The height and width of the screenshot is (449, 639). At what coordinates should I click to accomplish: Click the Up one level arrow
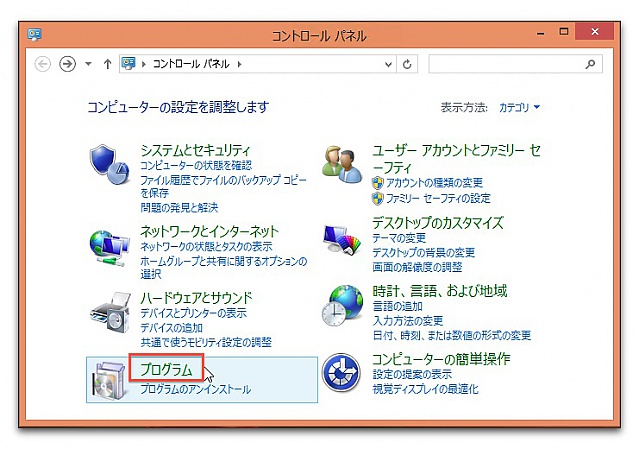pyautogui.click(x=107, y=64)
